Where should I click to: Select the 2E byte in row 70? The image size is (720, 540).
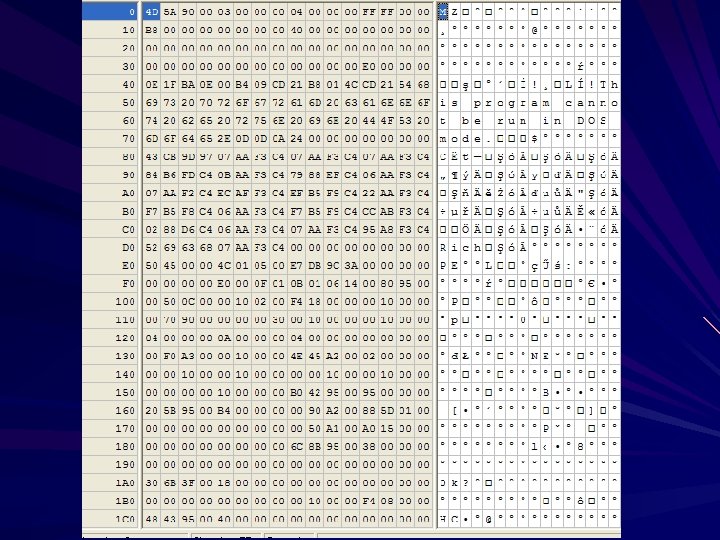click(x=224, y=139)
